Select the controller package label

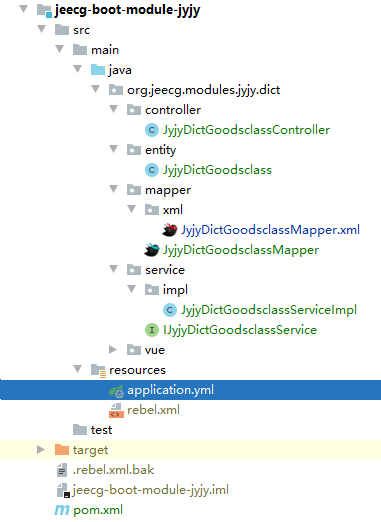click(x=173, y=110)
